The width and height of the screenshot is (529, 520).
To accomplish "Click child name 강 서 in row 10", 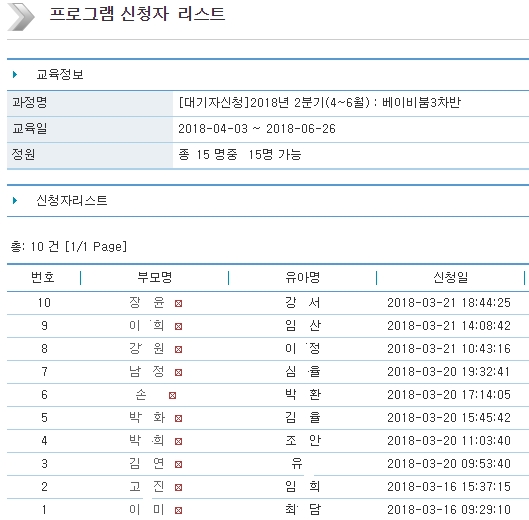I will pyautogui.click(x=303, y=302).
